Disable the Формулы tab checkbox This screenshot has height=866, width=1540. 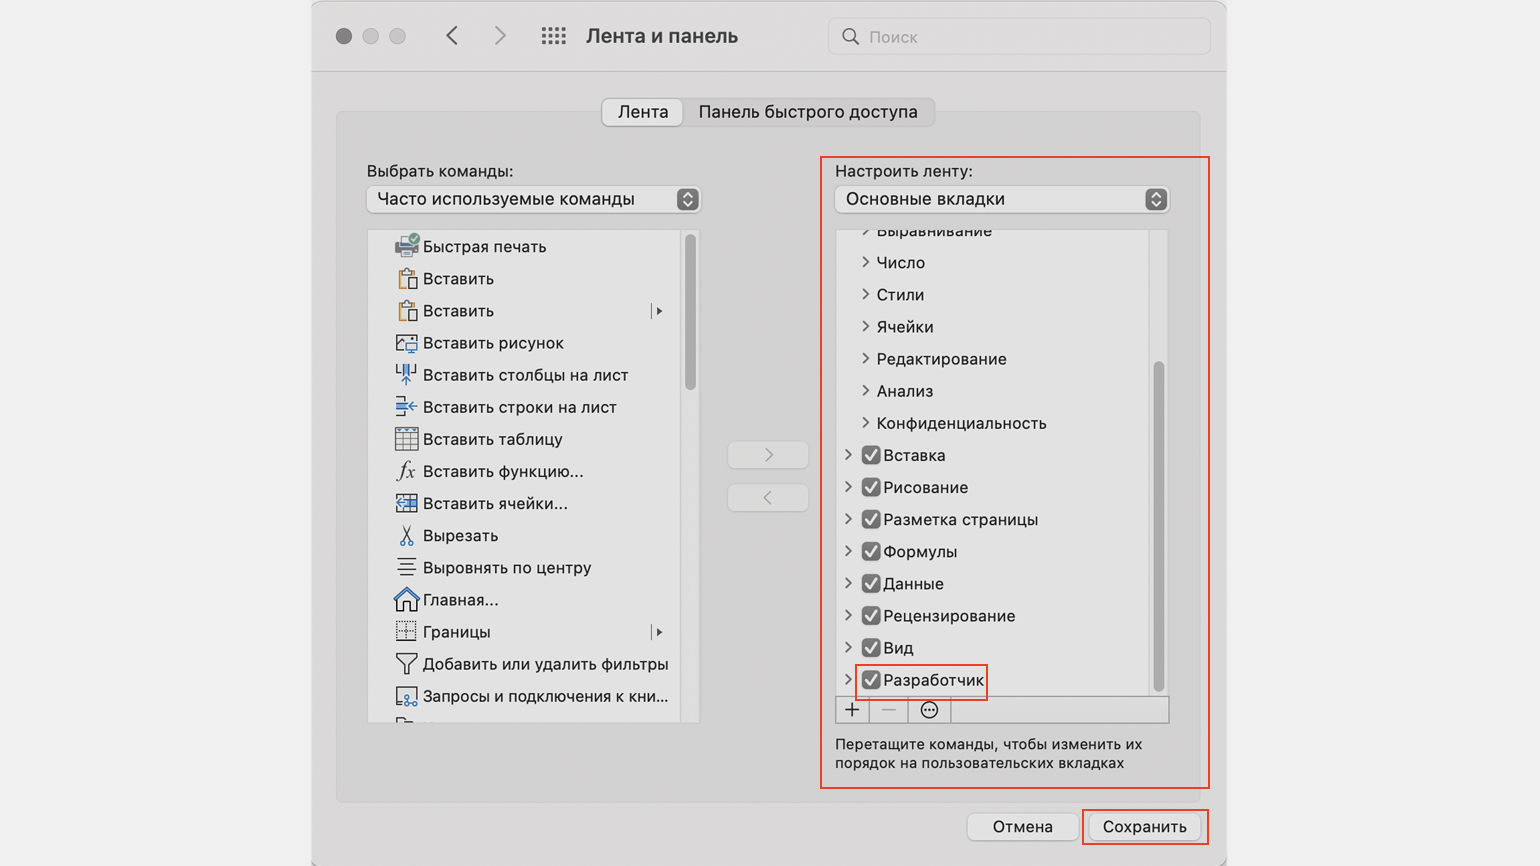(x=871, y=552)
